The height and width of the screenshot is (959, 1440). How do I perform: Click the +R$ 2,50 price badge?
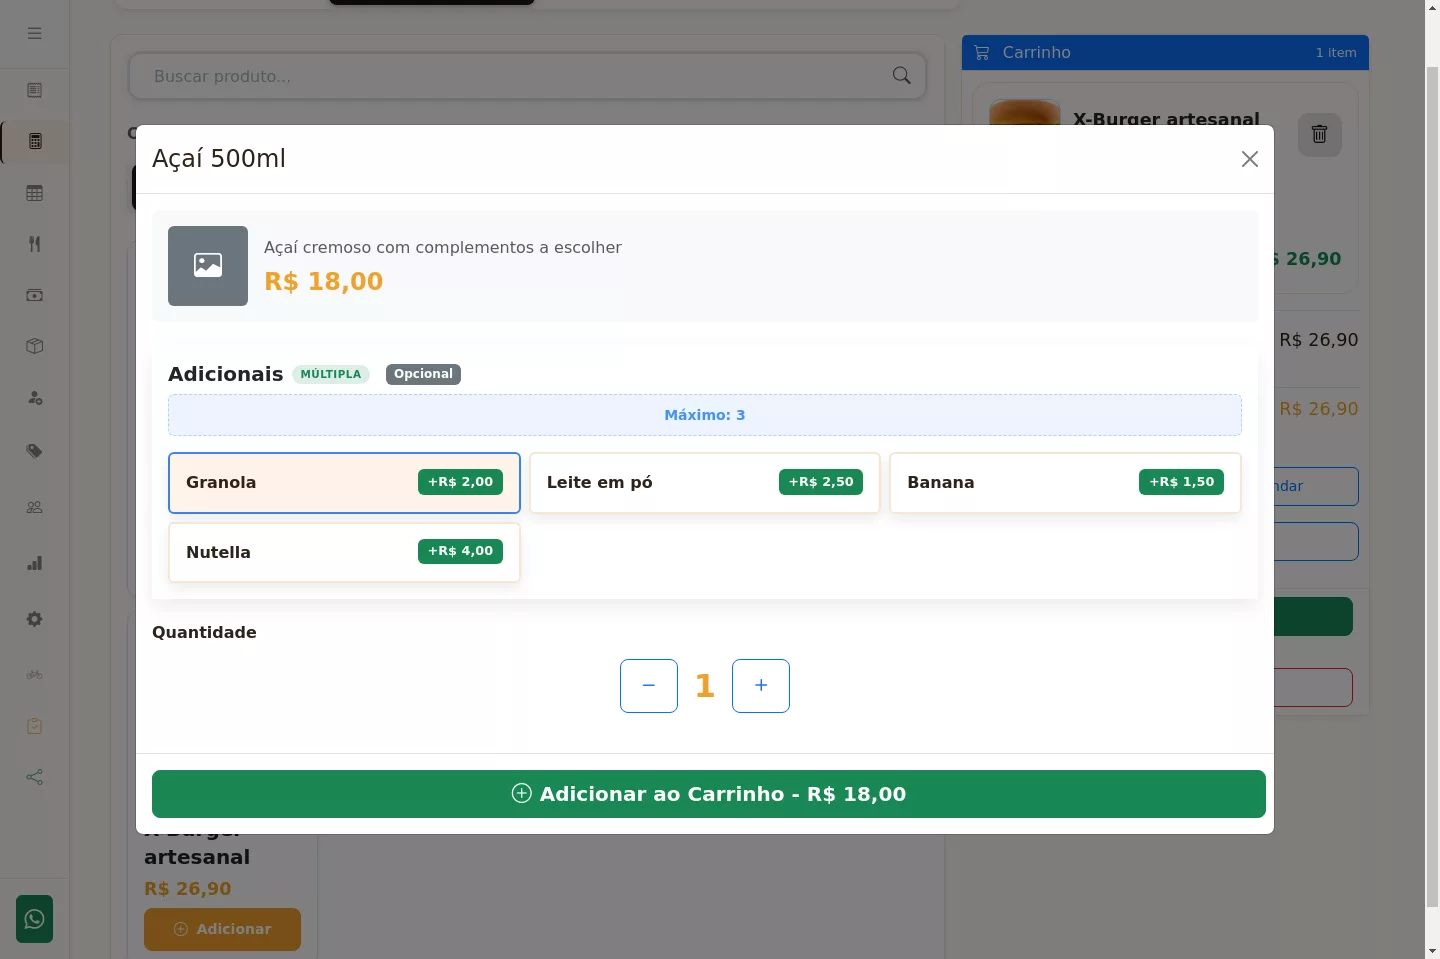821,482
